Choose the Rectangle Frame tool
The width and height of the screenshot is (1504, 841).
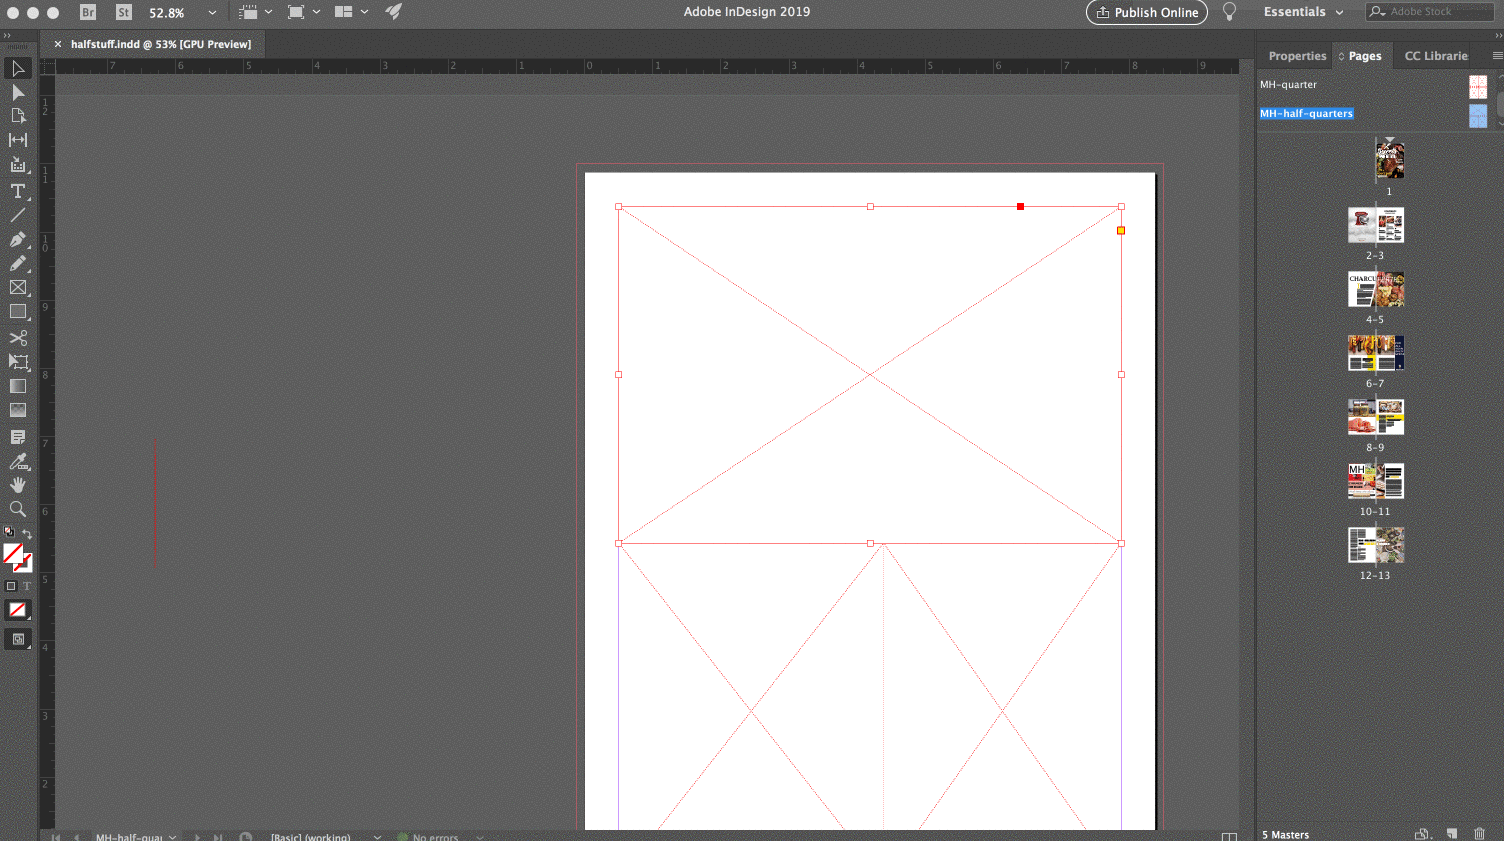coord(18,287)
